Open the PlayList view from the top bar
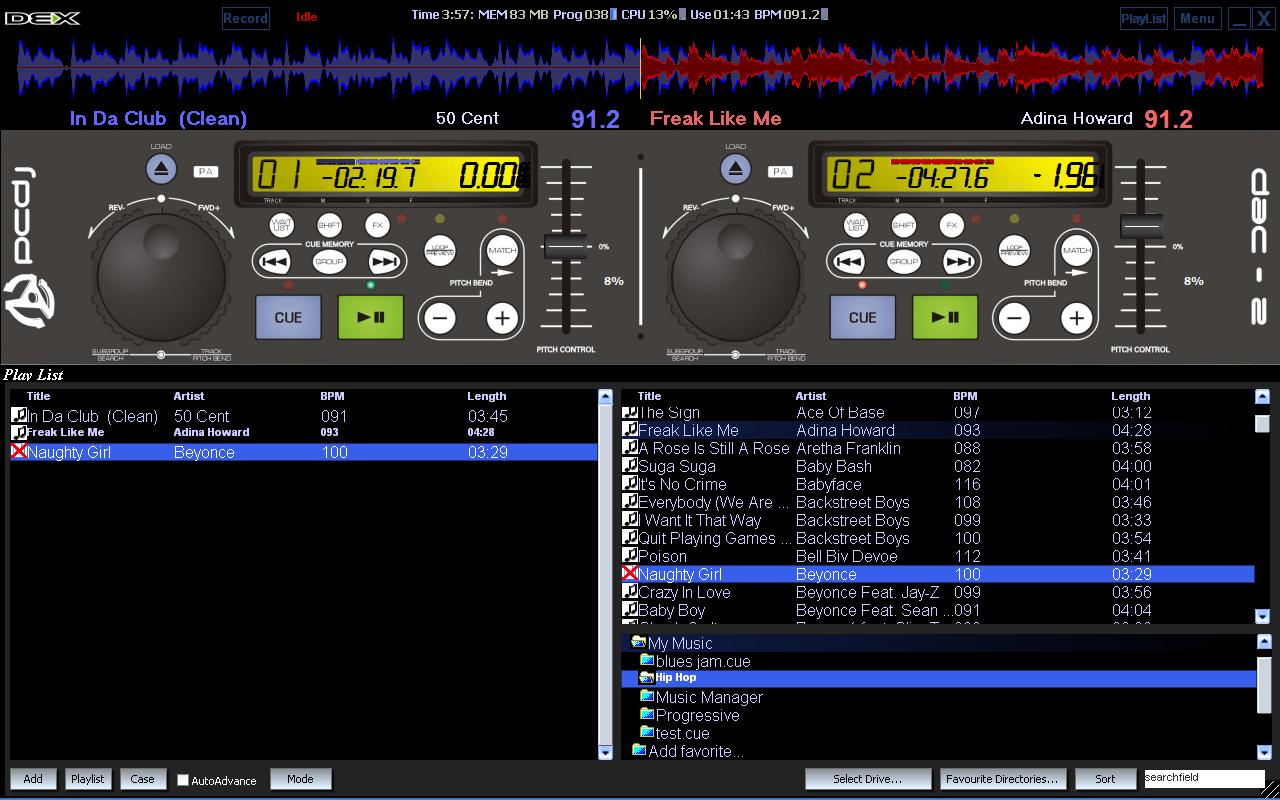The width and height of the screenshot is (1280, 800). pyautogui.click(x=1143, y=17)
